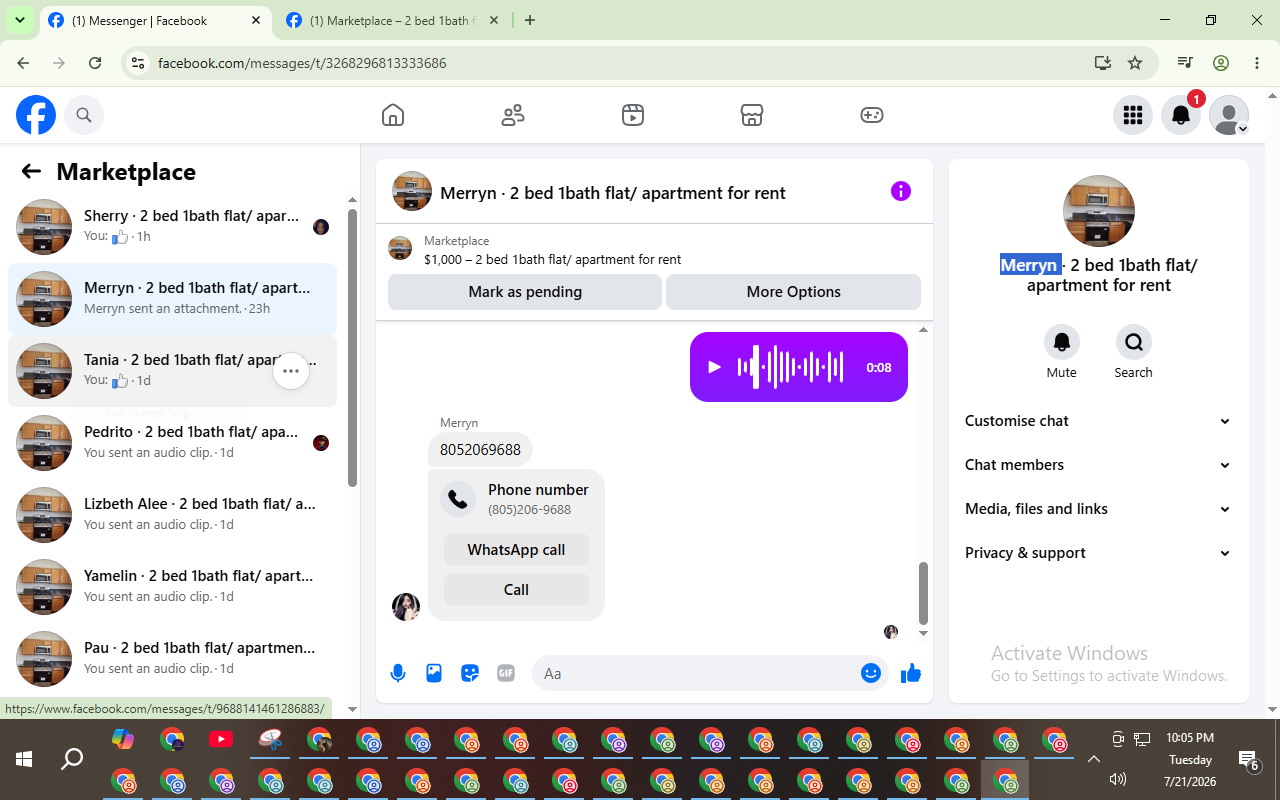Open Windows Start menu

coord(24,759)
